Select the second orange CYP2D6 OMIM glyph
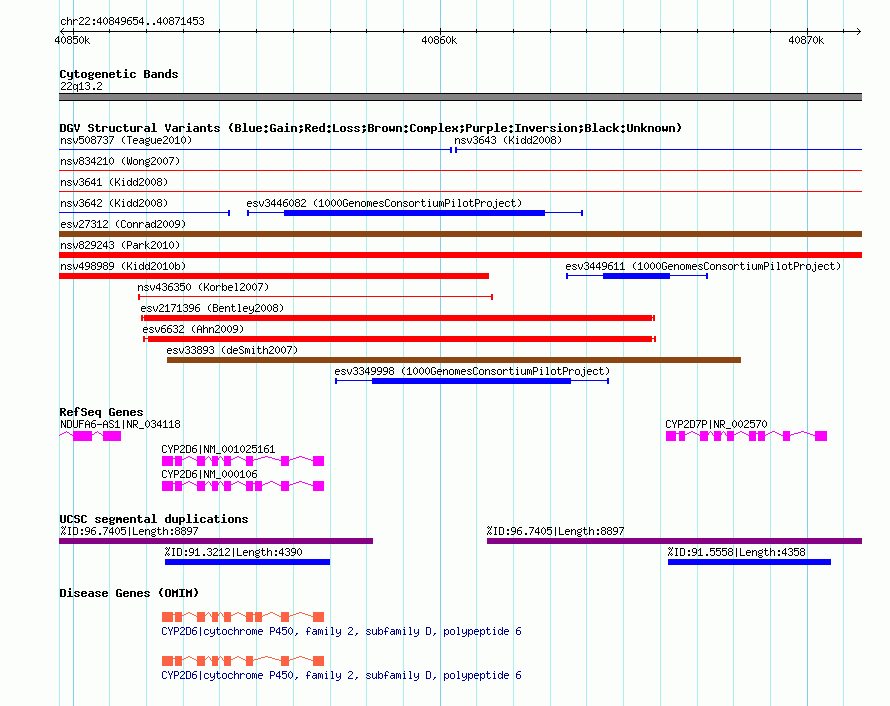Image resolution: width=890 pixels, height=706 pixels. click(243, 661)
